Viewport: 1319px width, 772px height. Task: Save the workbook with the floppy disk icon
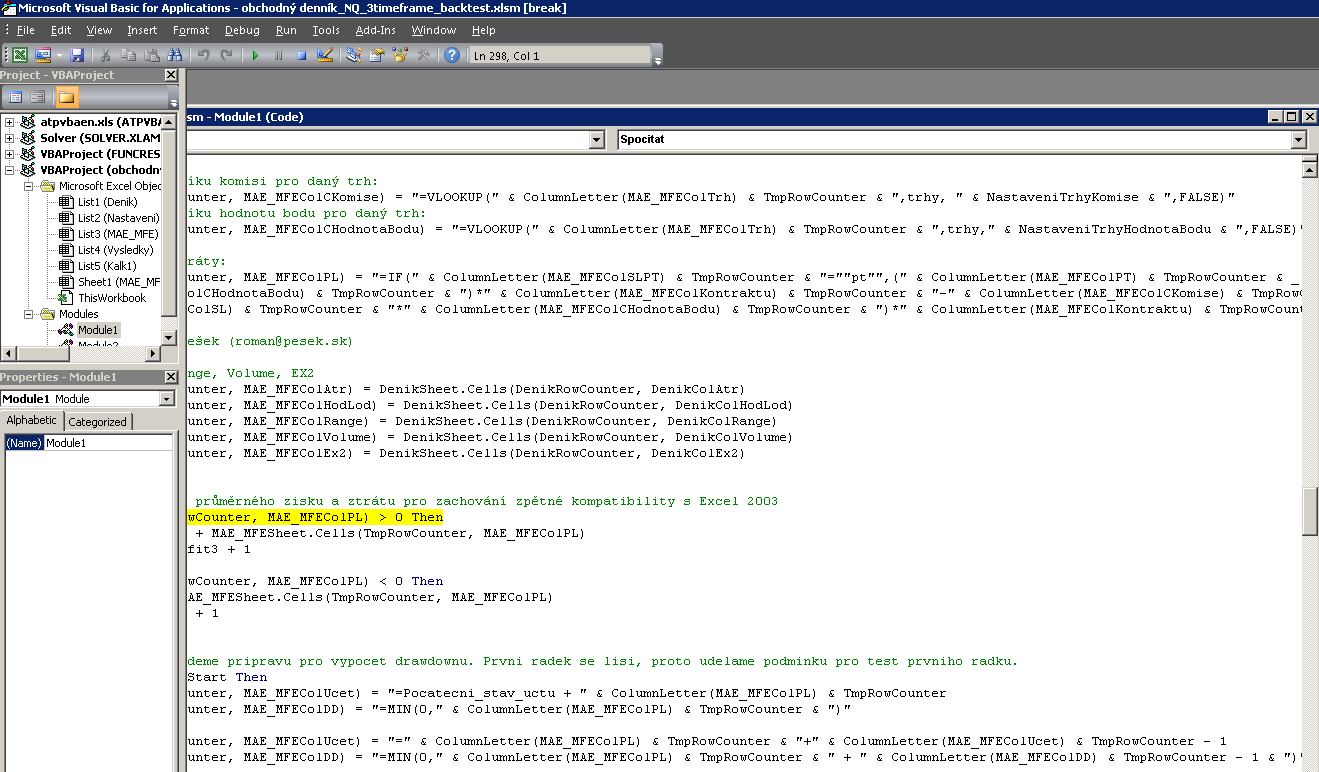click(77, 56)
